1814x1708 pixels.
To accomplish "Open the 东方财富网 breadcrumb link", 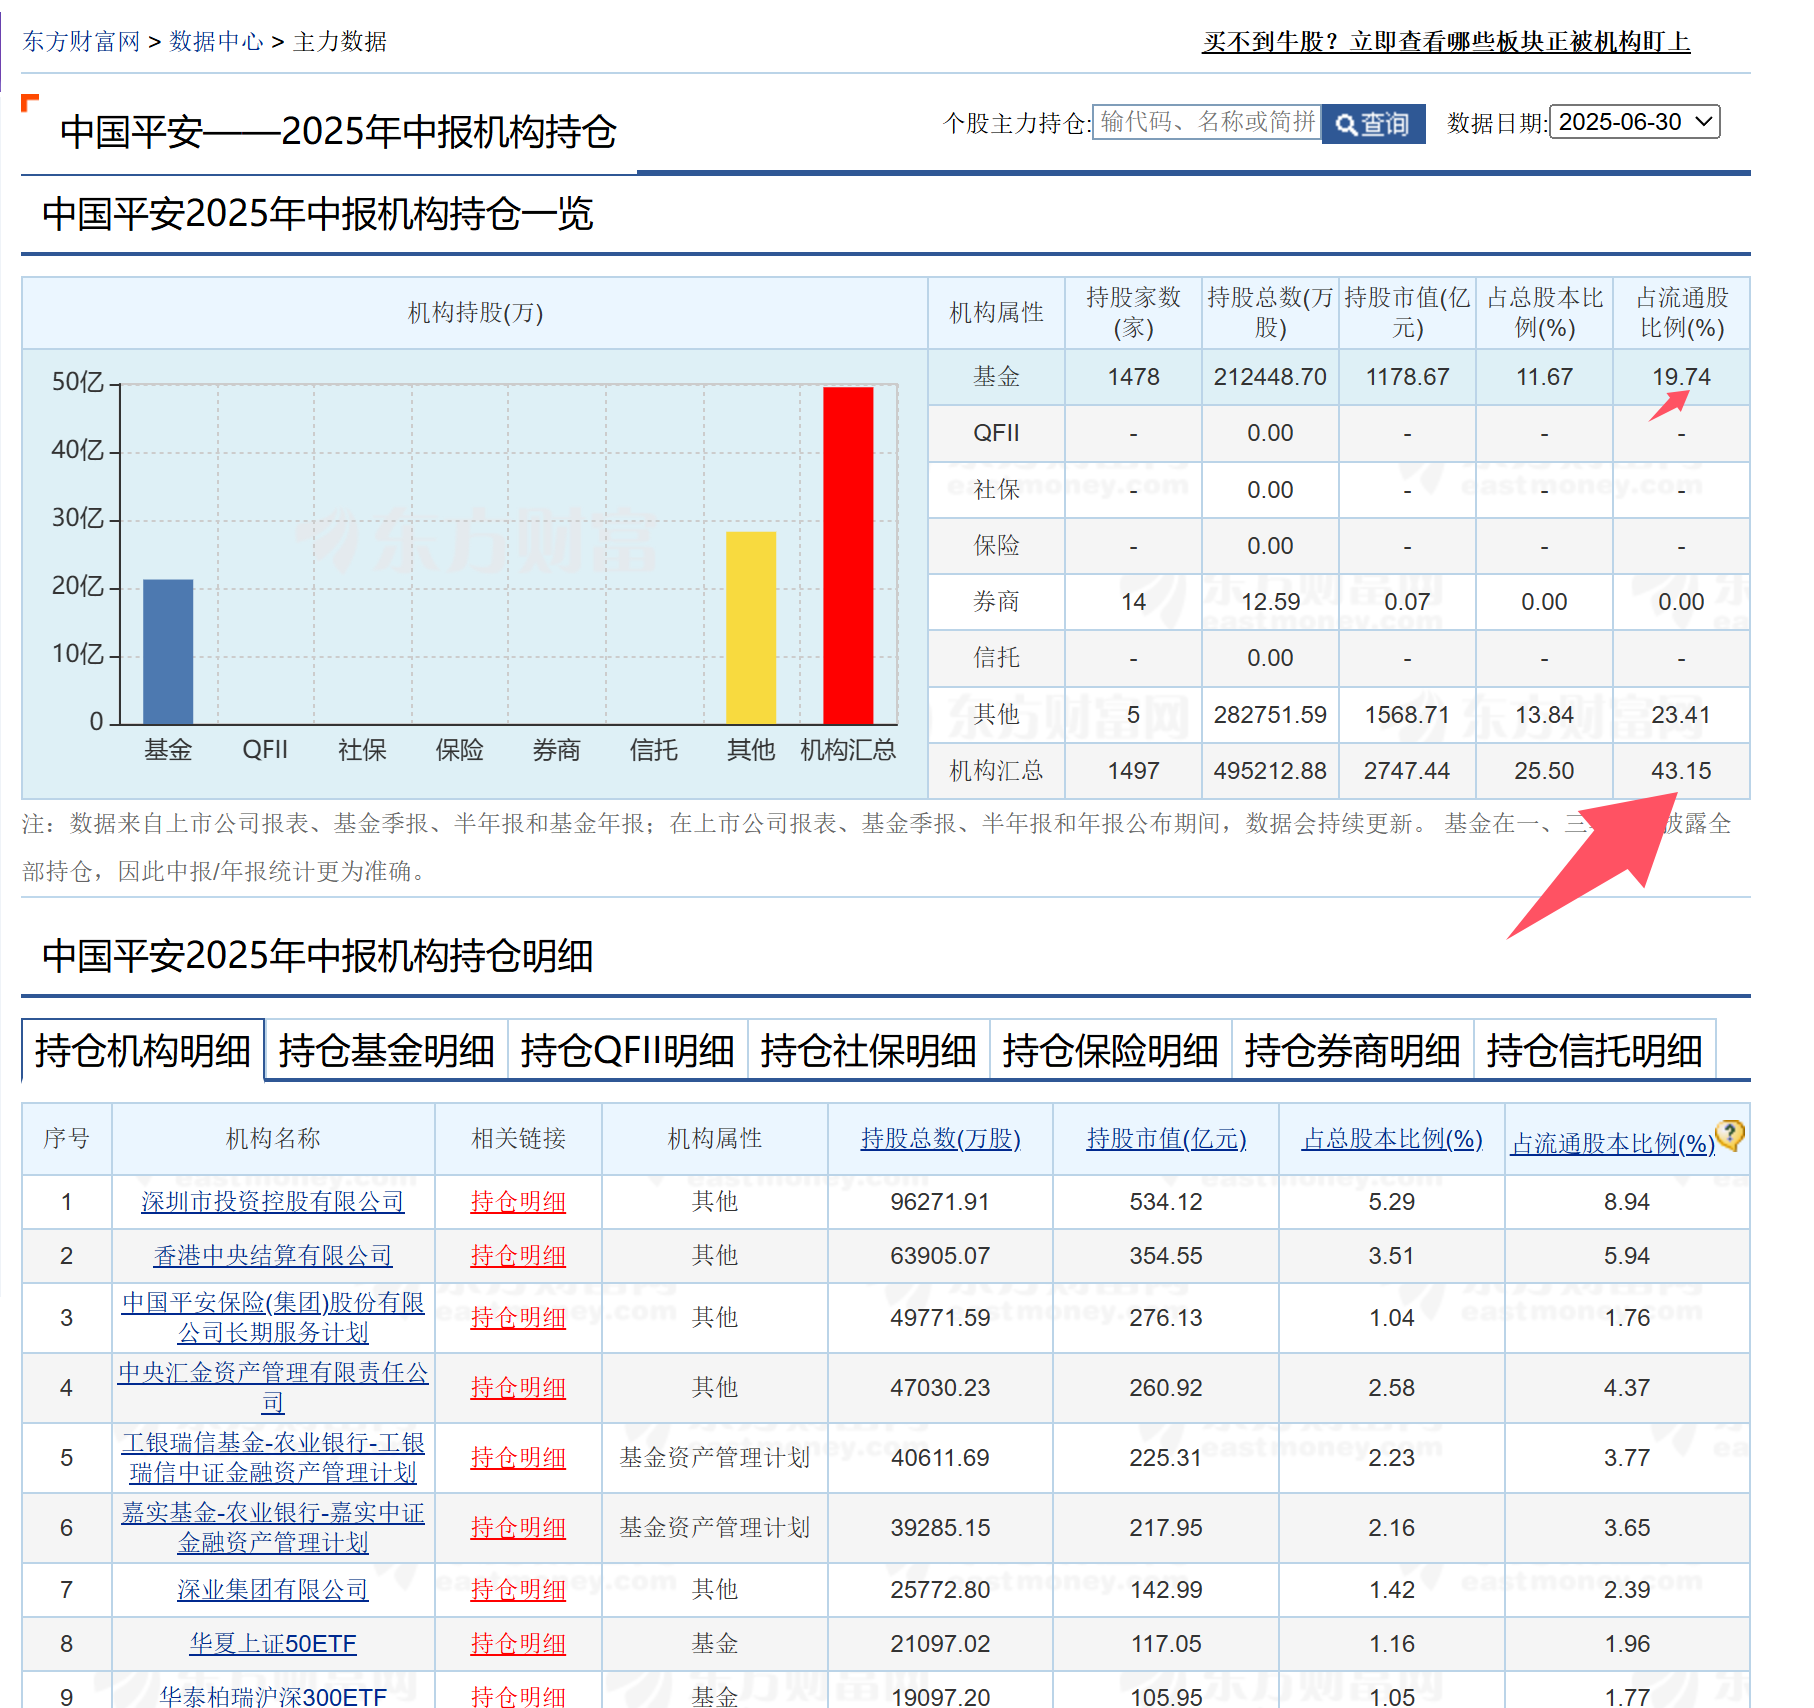I will pyautogui.click(x=81, y=41).
